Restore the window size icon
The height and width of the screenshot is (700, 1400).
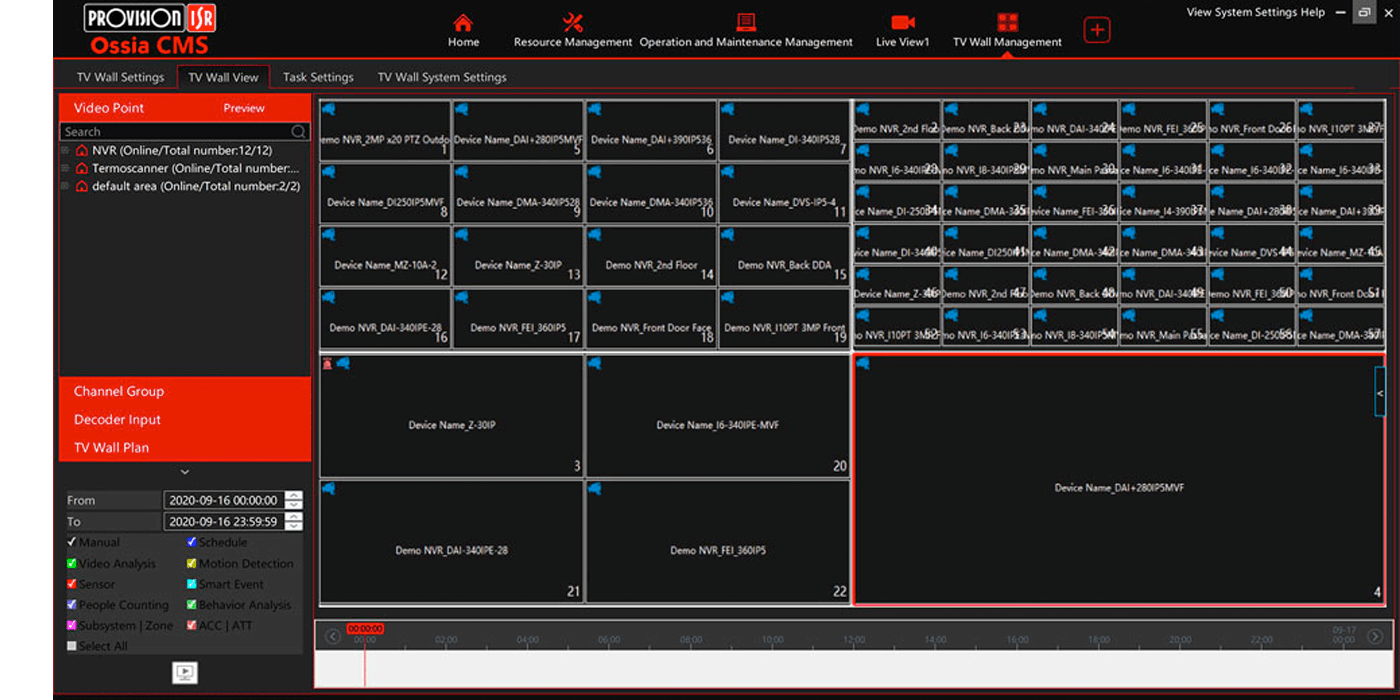(1364, 12)
